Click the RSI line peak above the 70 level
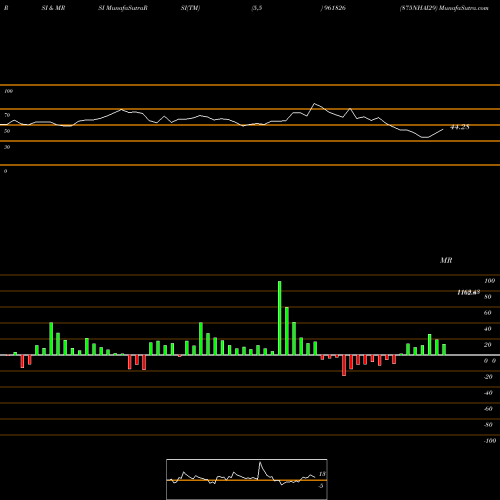500x500 pixels. pyautogui.click(x=314, y=104)
